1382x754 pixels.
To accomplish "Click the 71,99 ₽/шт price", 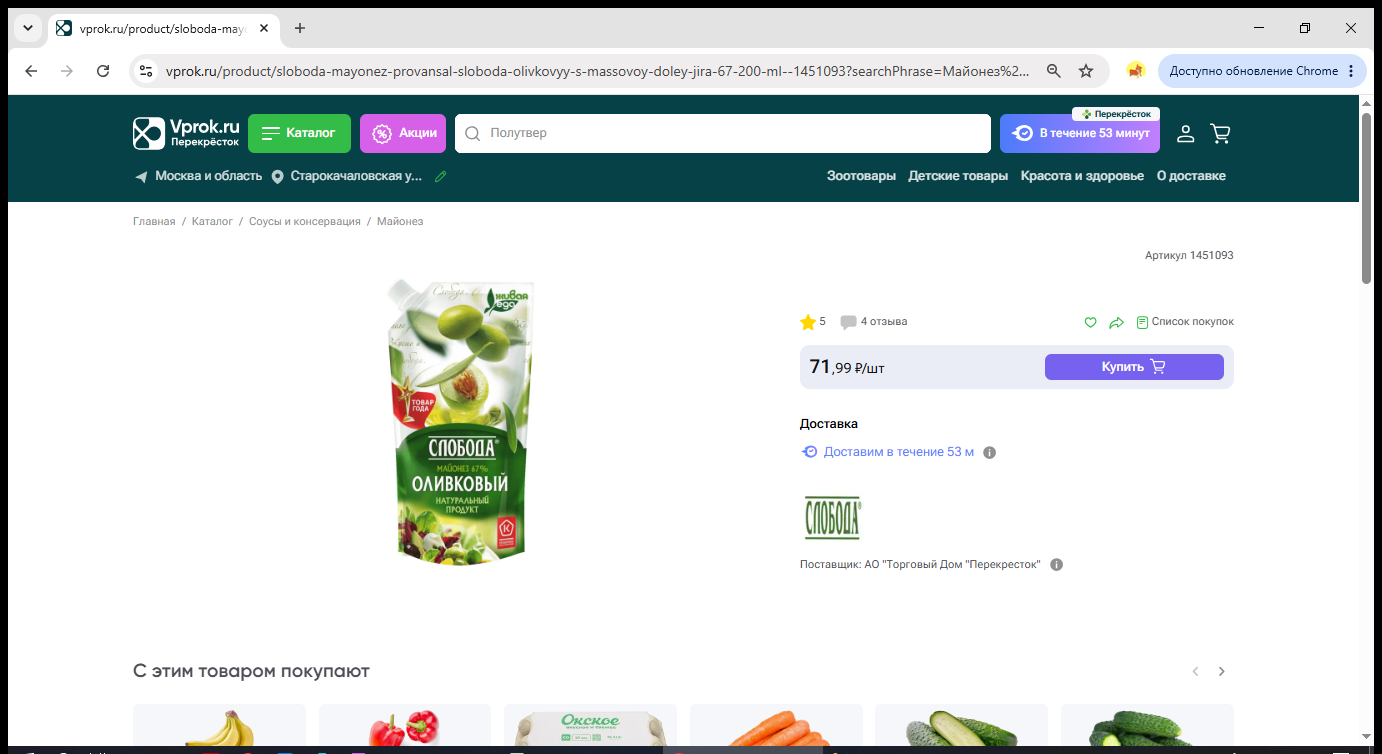I will point(847,367).
